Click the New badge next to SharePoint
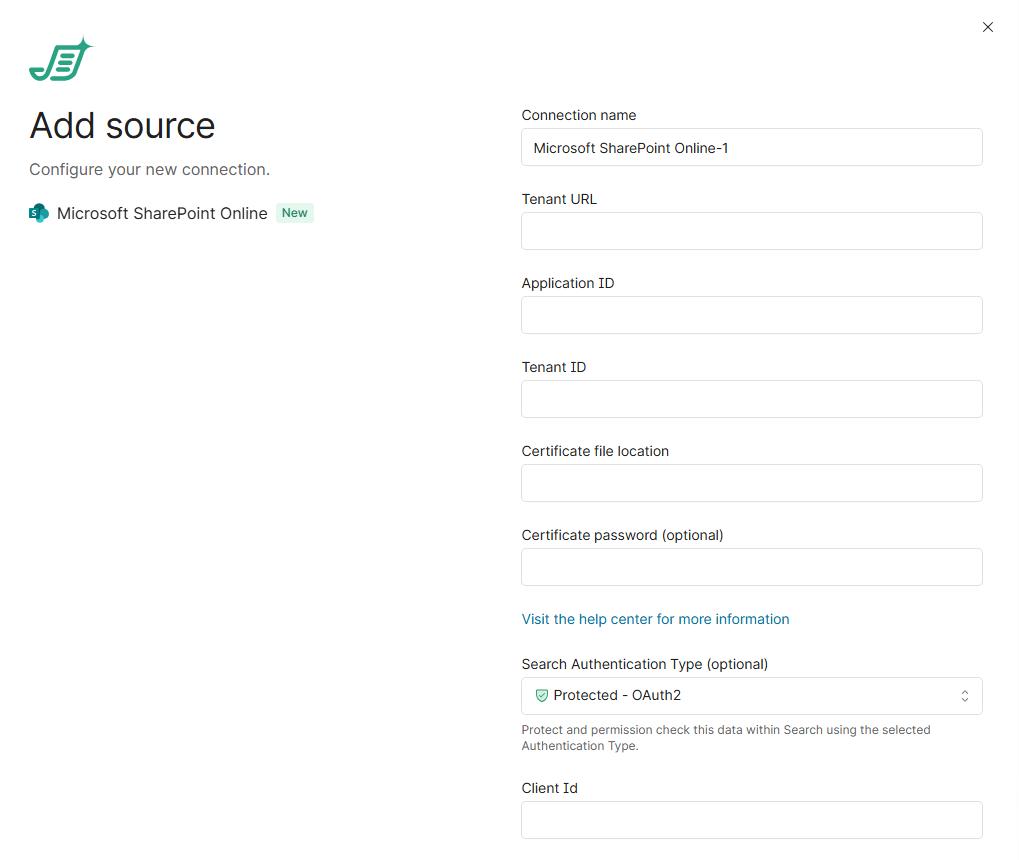The height and width of the screenshot is (860, 1019). click(294, 213)
